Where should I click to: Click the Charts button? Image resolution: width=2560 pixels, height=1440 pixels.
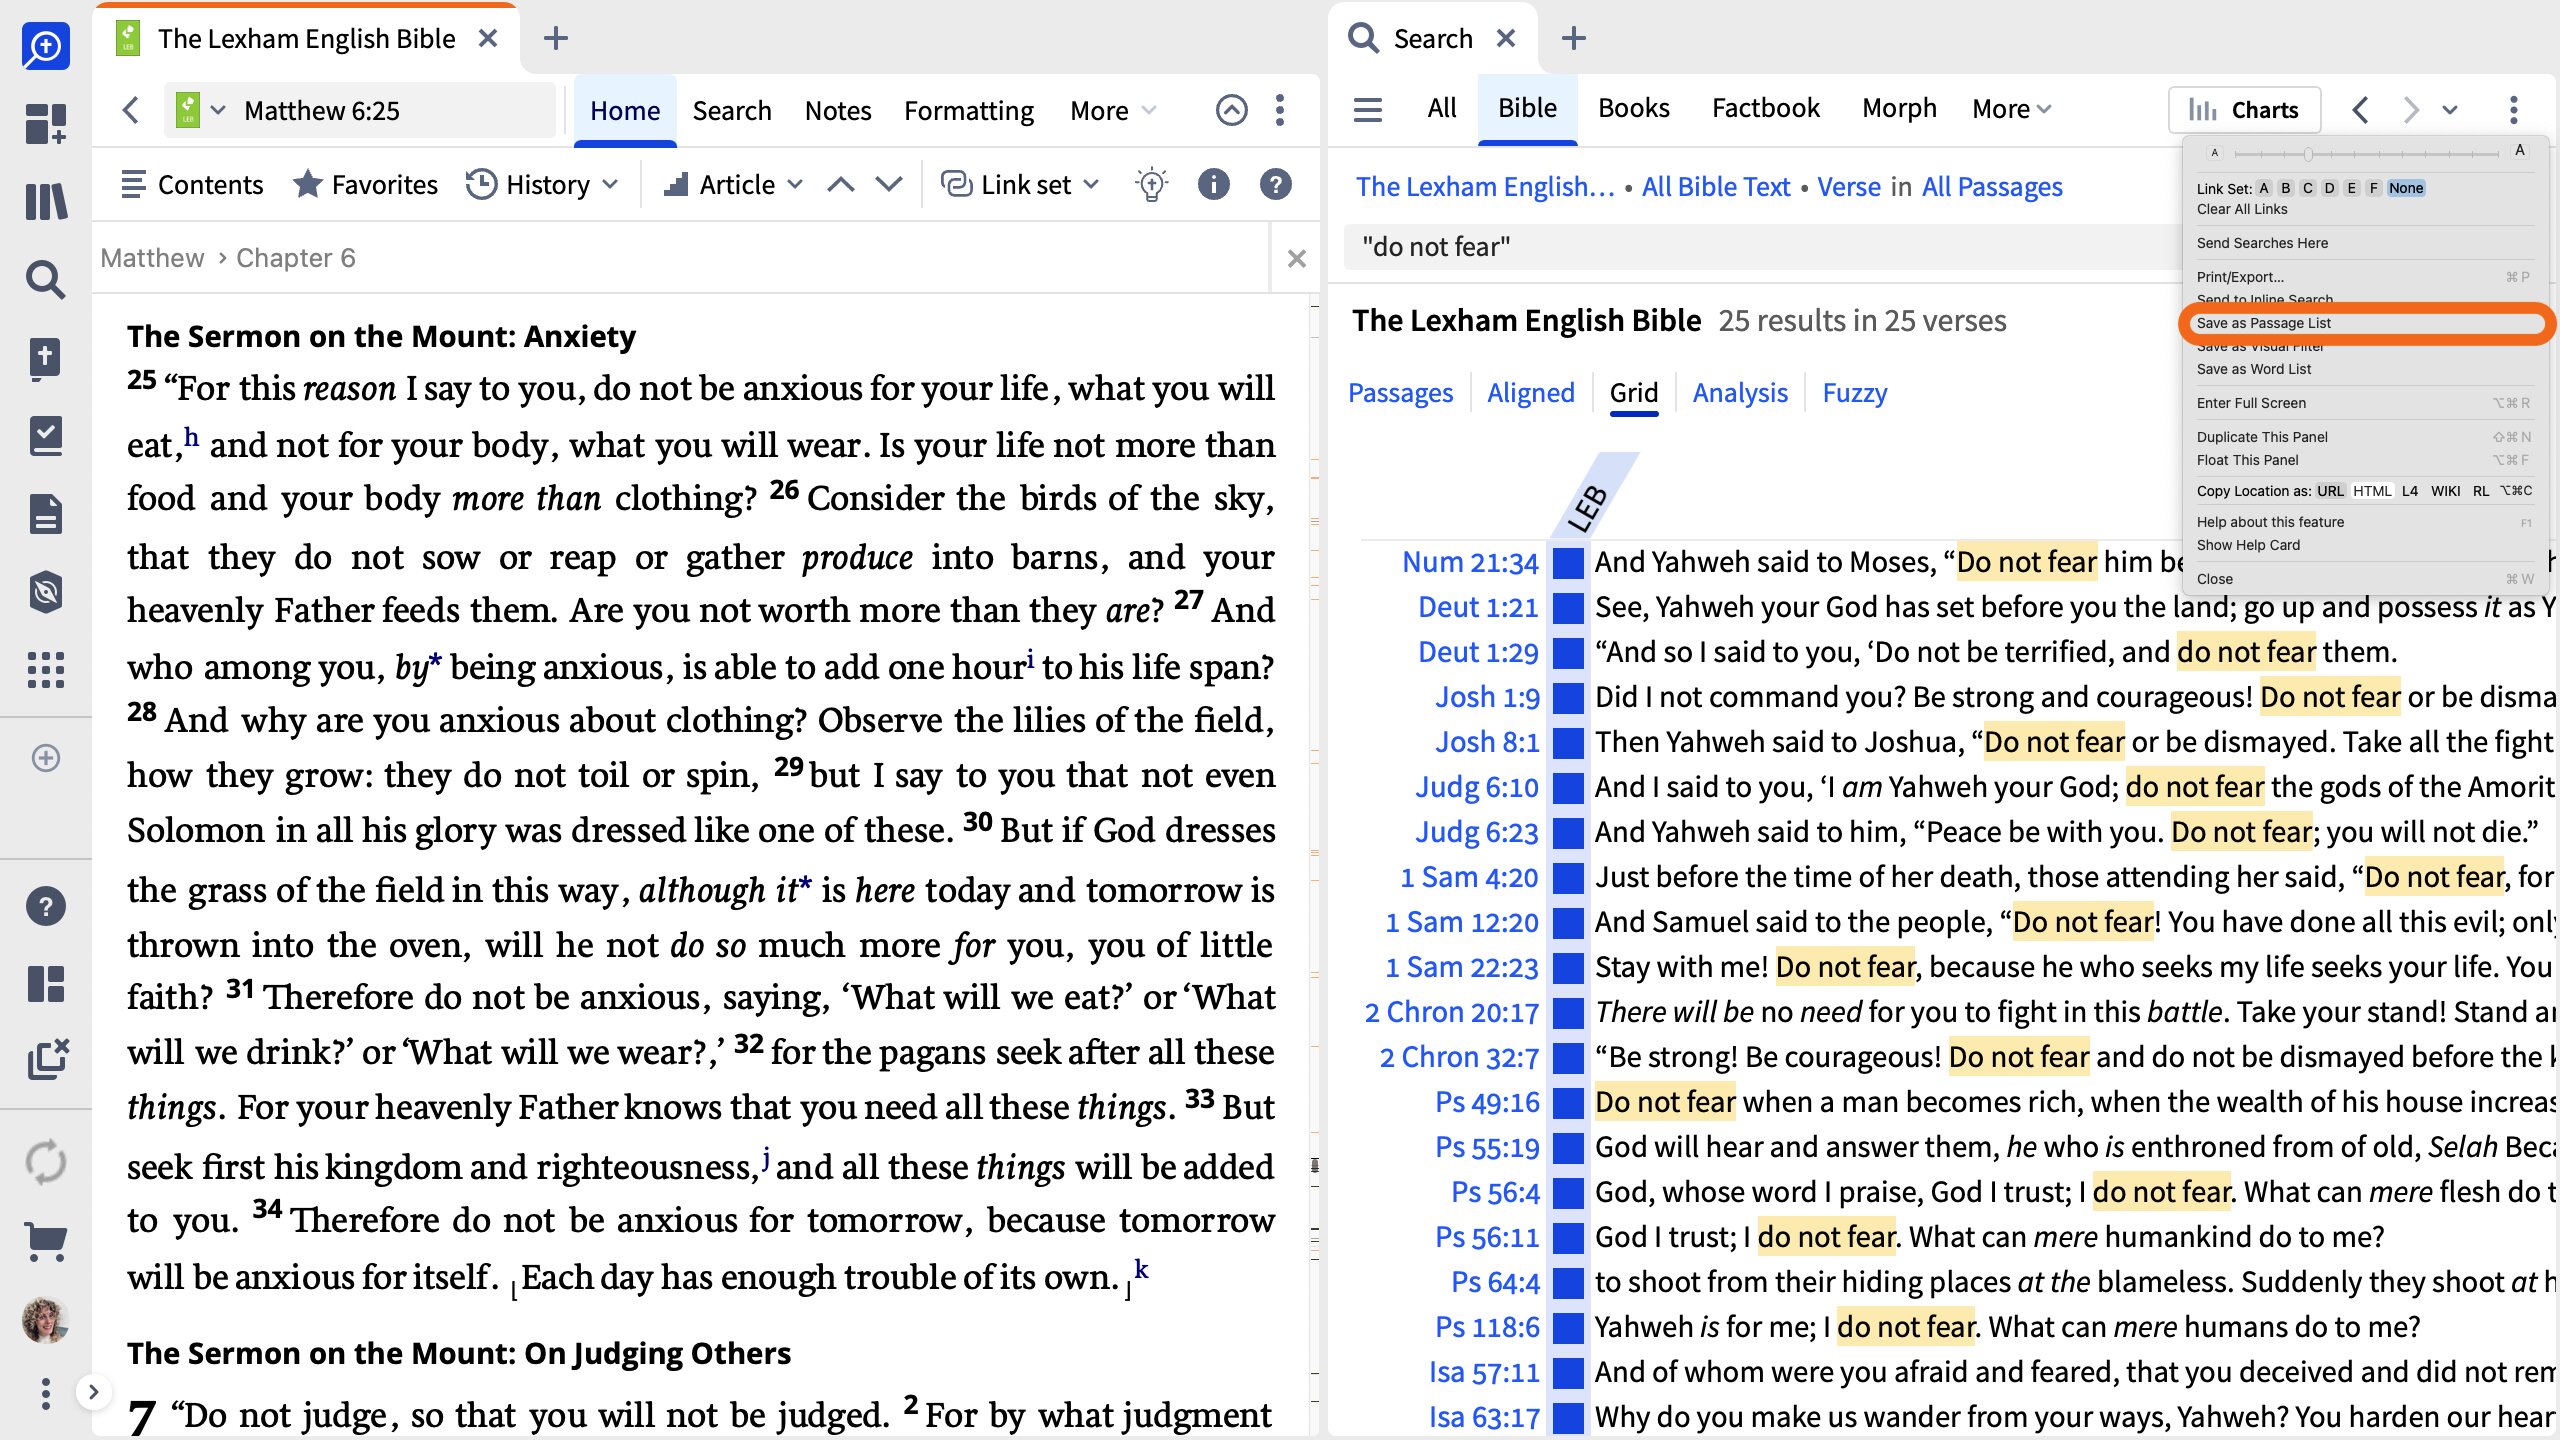point(2245,110)
